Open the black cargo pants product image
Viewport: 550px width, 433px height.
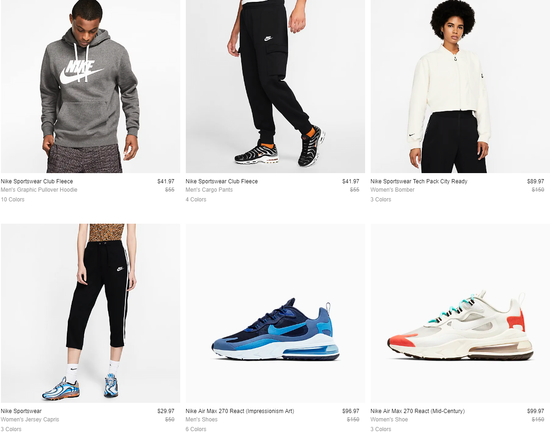275,86
